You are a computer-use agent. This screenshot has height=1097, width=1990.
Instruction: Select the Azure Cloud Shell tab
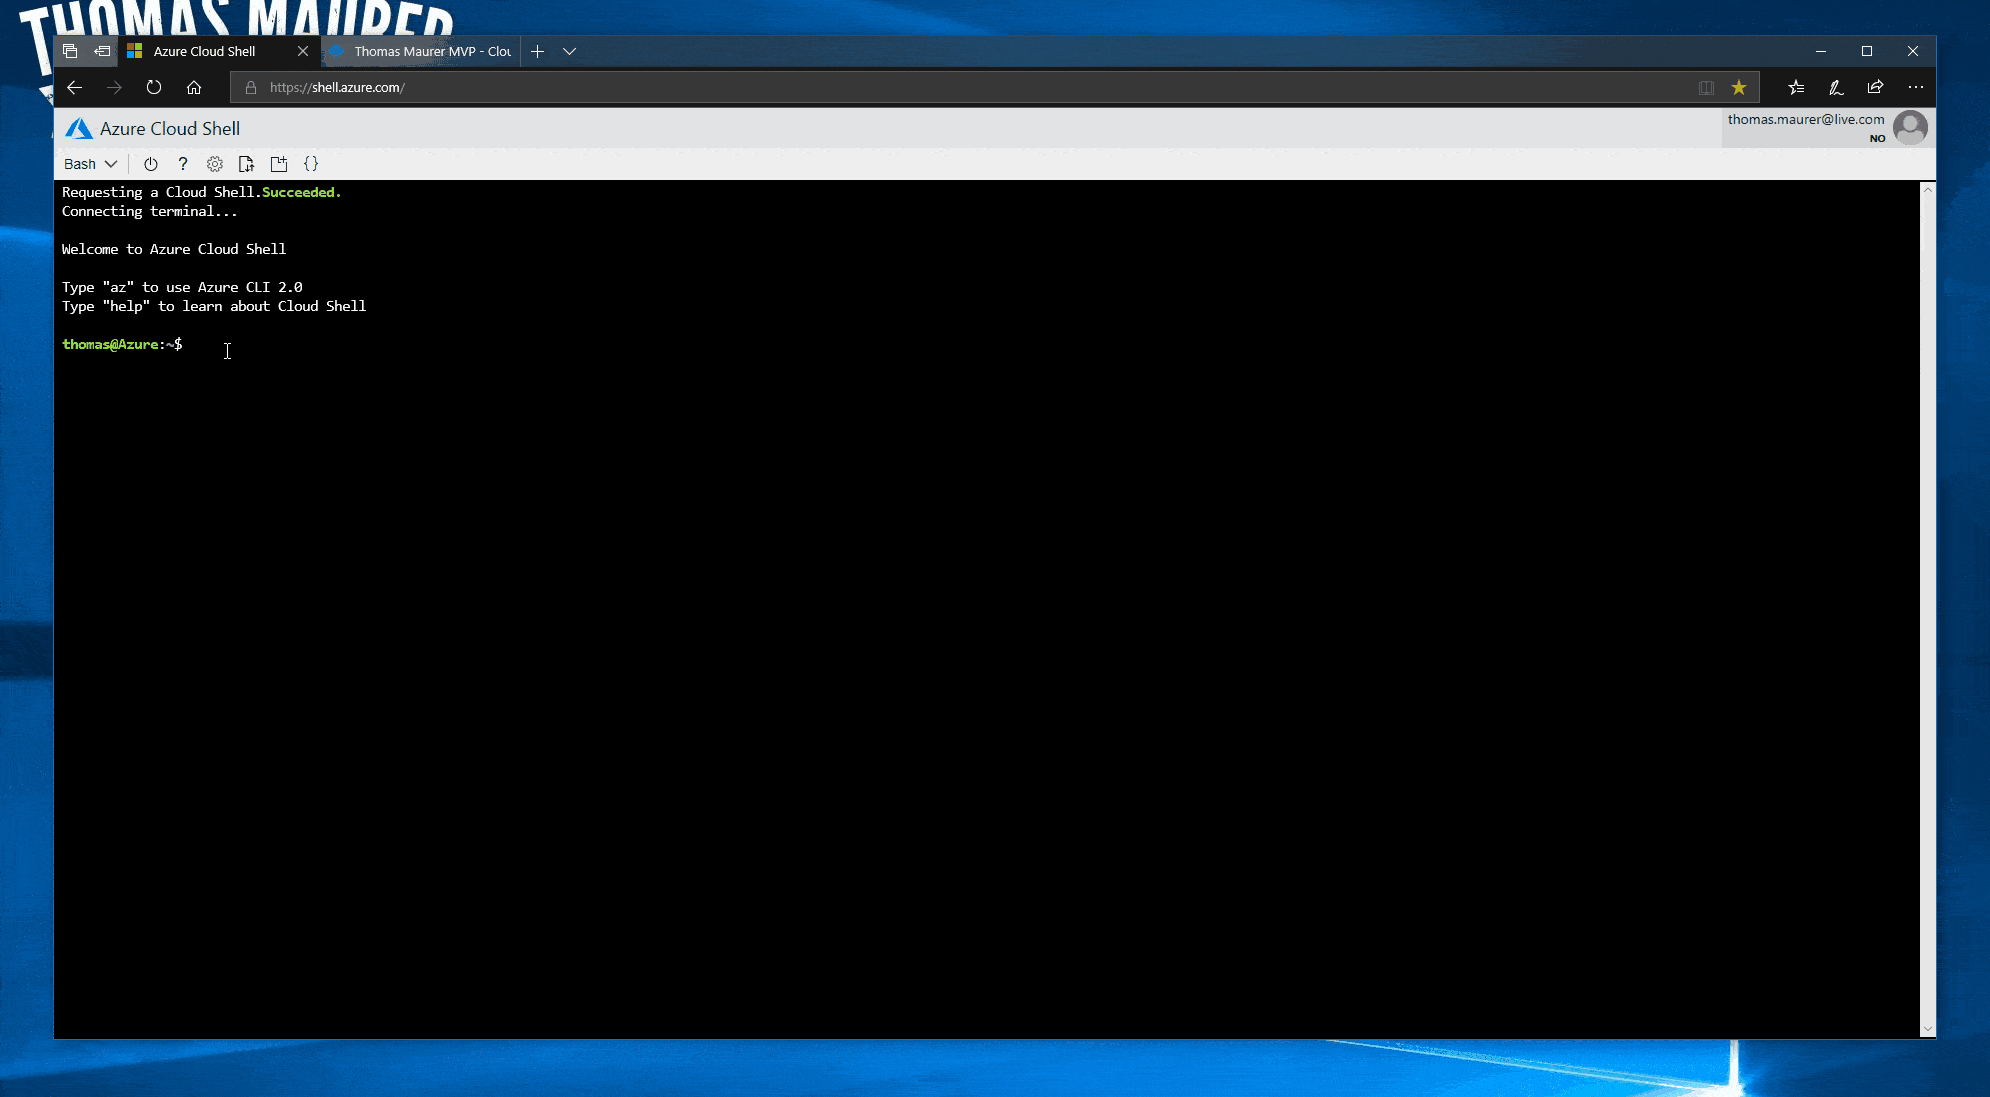(x=204, y=51)
